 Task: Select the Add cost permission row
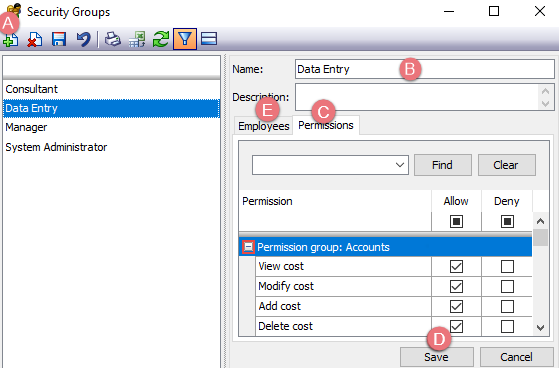(343, 306)
